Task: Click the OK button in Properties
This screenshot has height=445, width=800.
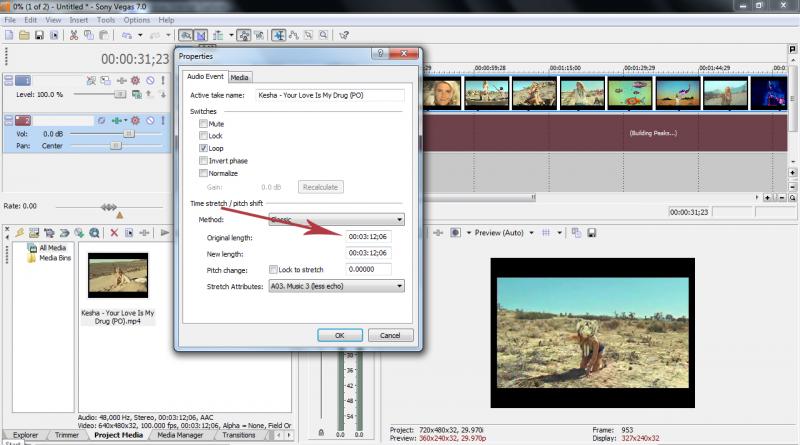Action: tap(340, 335)
